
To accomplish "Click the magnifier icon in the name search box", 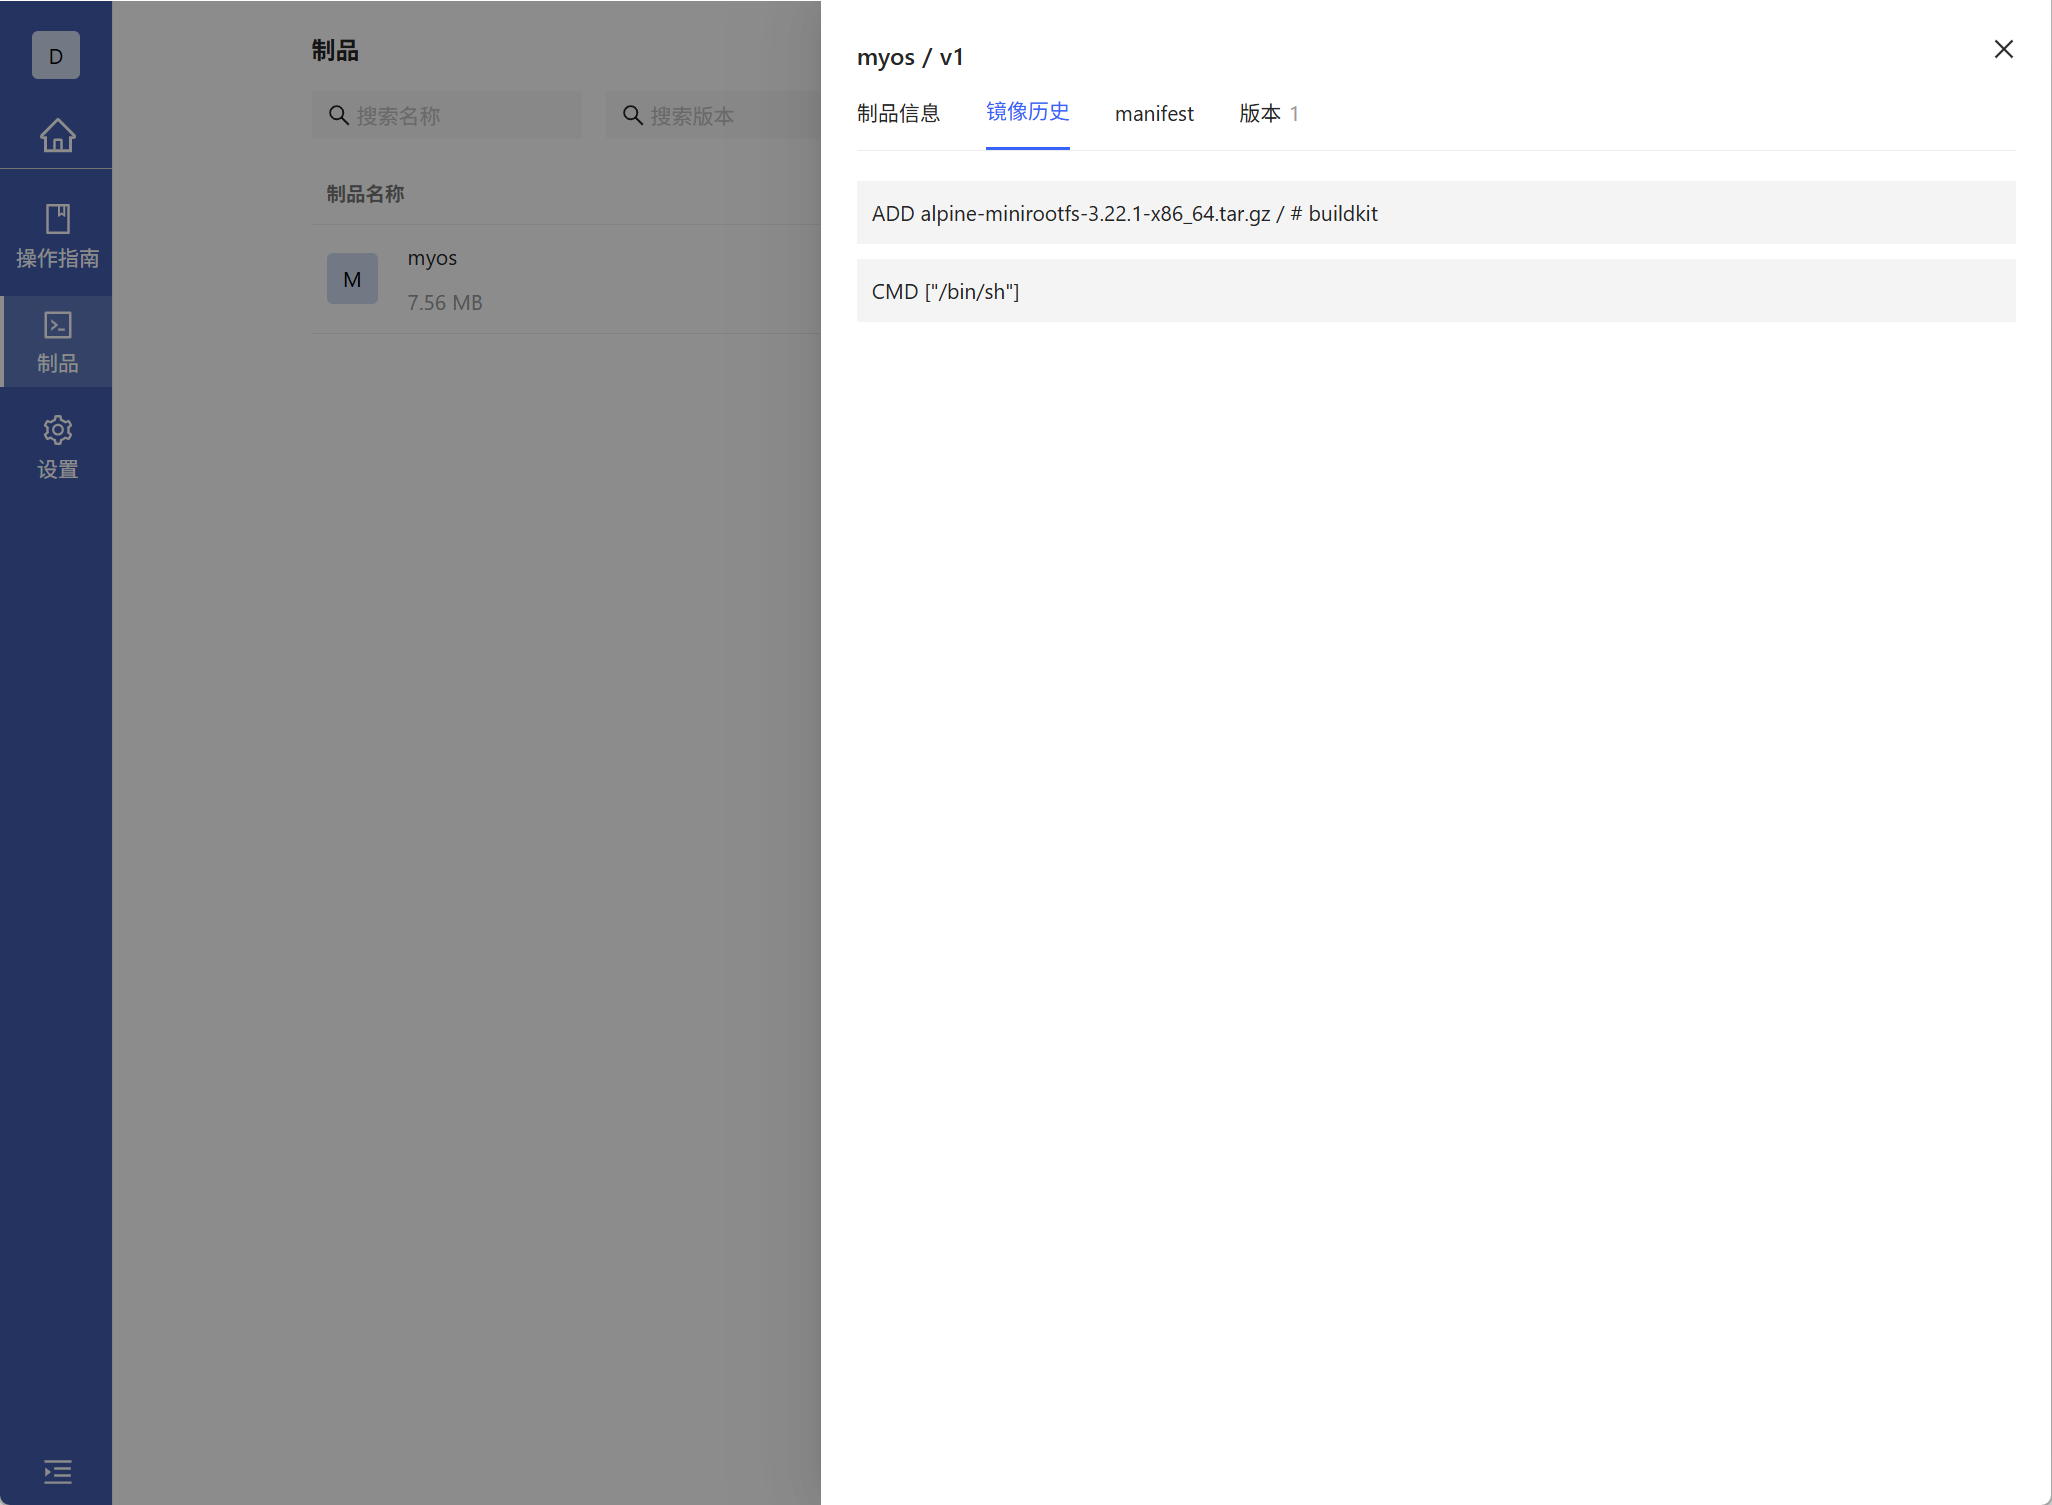I will [339, 116].
